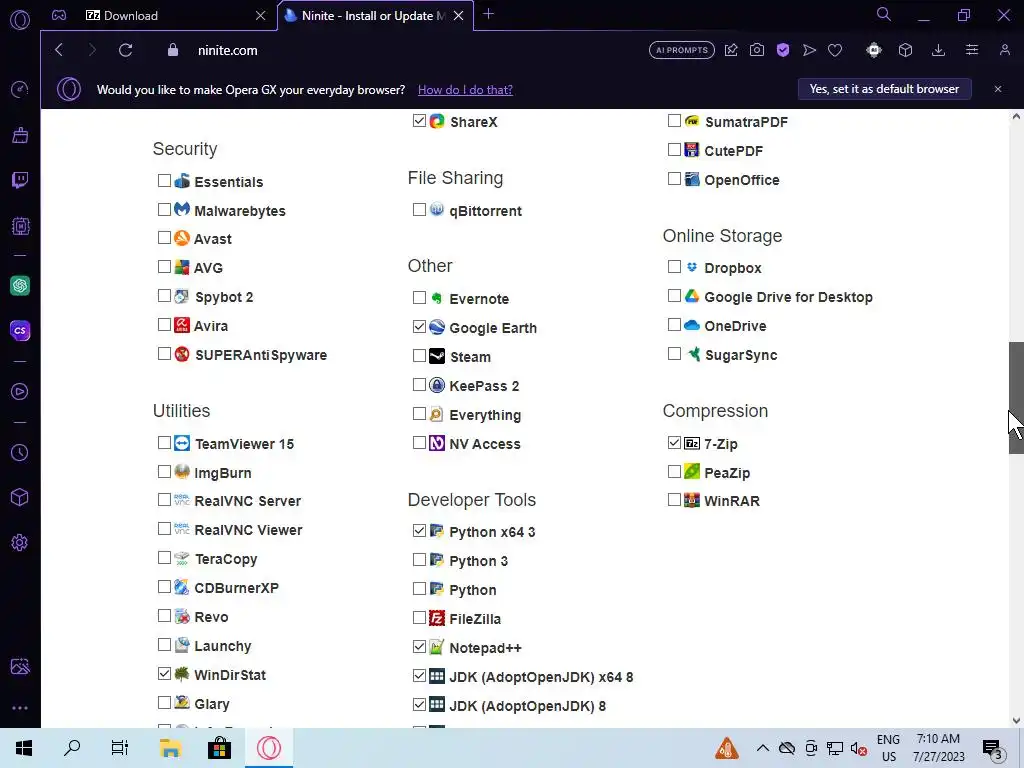Click the SumatraPDF label

(x=746, y=122)
